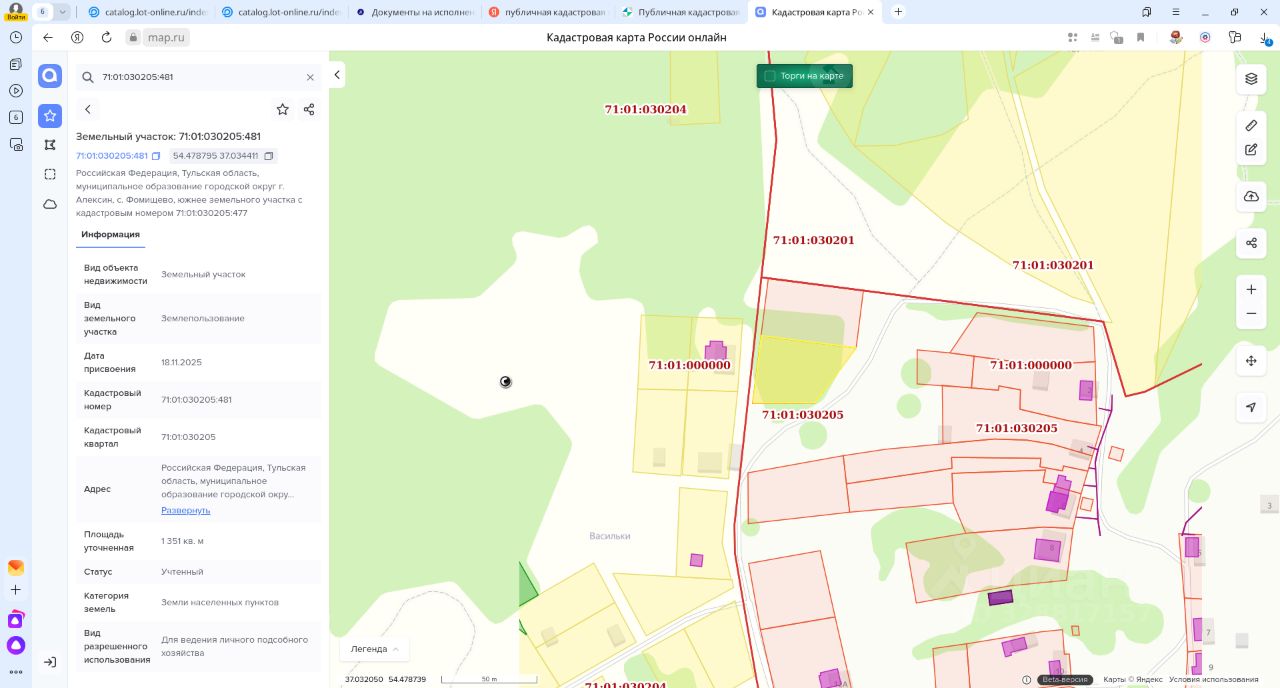Click 'Земли населенных пунктов' category value

pyautogui.click(x=220, y=602)
